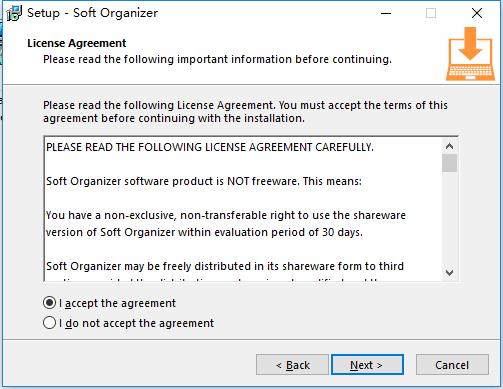
Task: Close the setup window with the X
Action: click(477, 13)
